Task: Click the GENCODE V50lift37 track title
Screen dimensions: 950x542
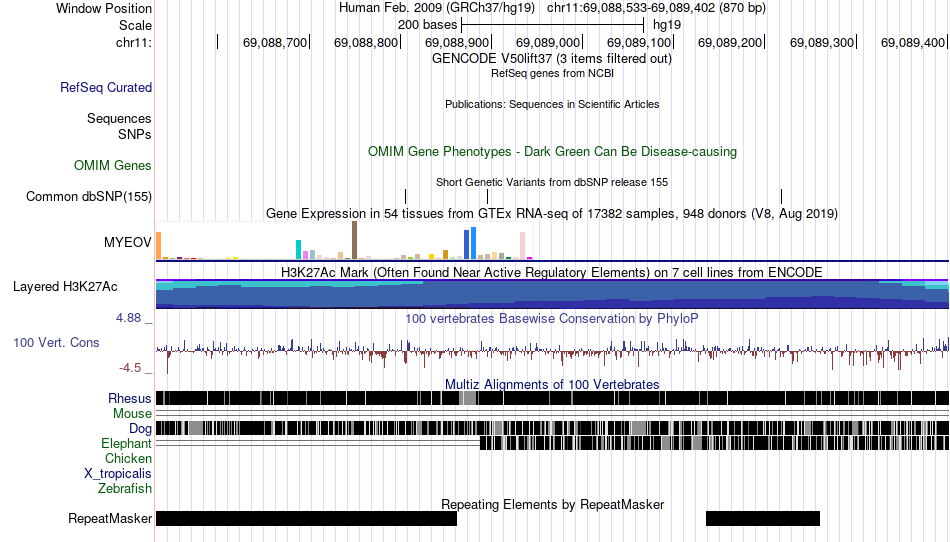Action: (x=551, y=59)
